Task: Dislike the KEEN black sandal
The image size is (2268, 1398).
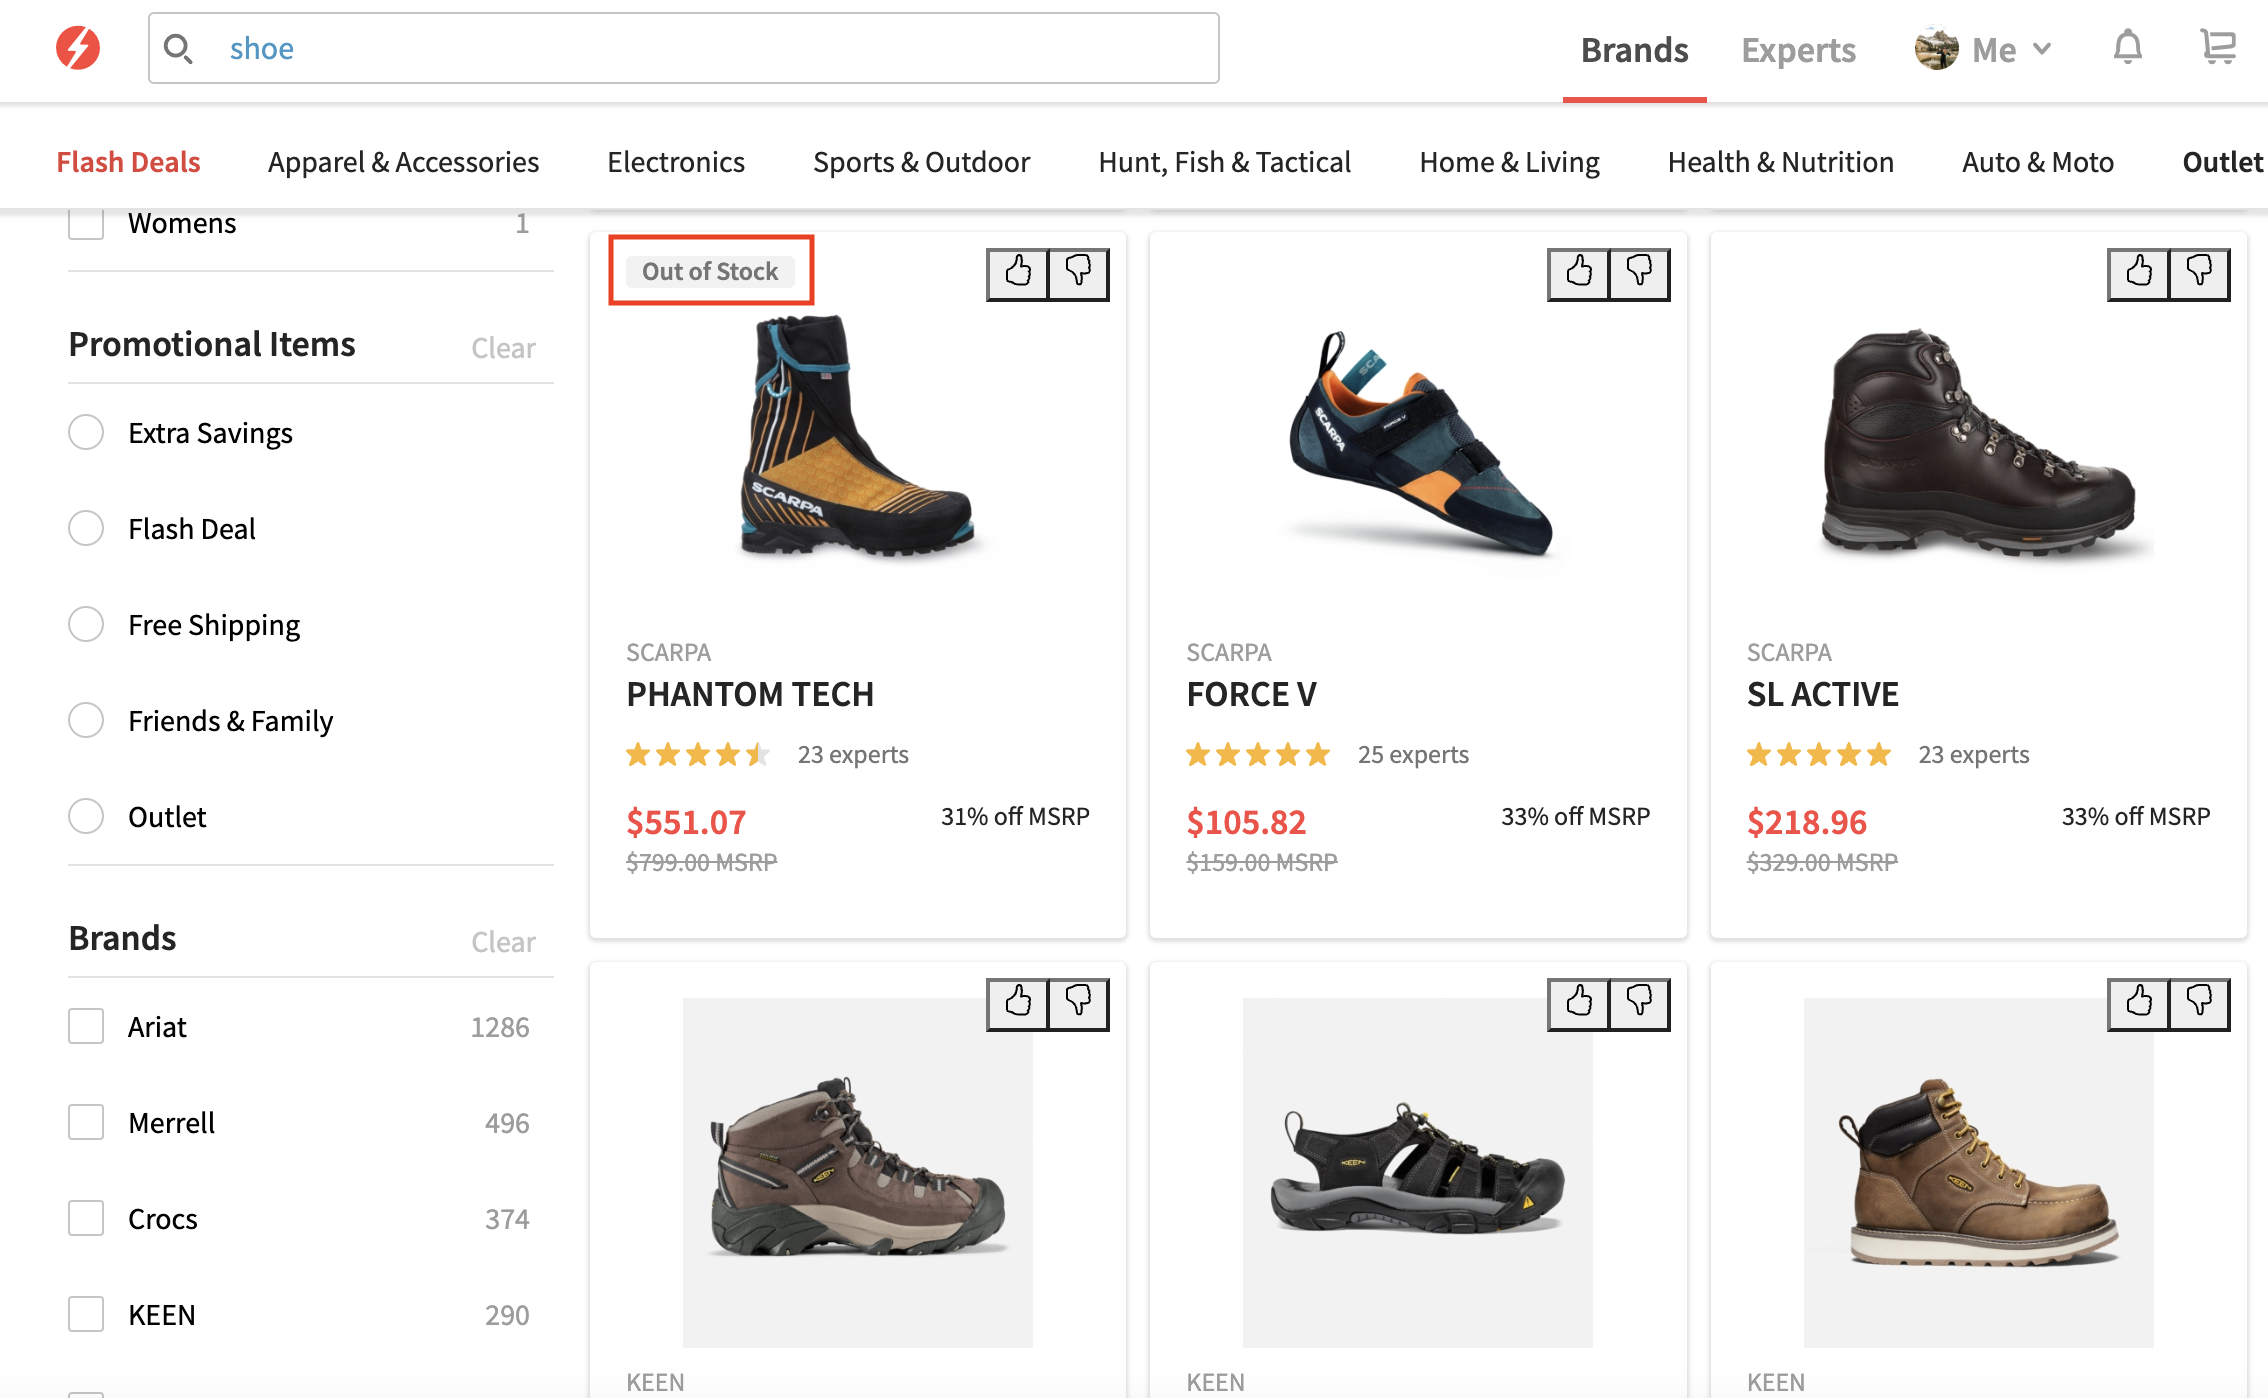Action: tap(1640, 1003)
